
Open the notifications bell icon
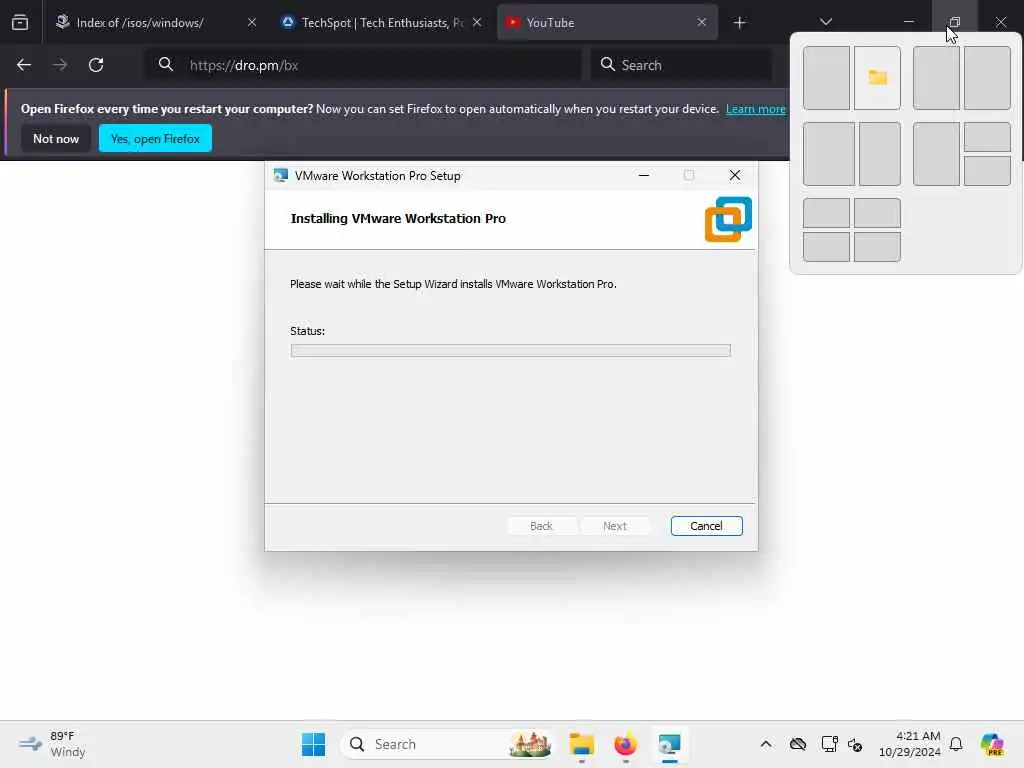(x=956, y=744)
